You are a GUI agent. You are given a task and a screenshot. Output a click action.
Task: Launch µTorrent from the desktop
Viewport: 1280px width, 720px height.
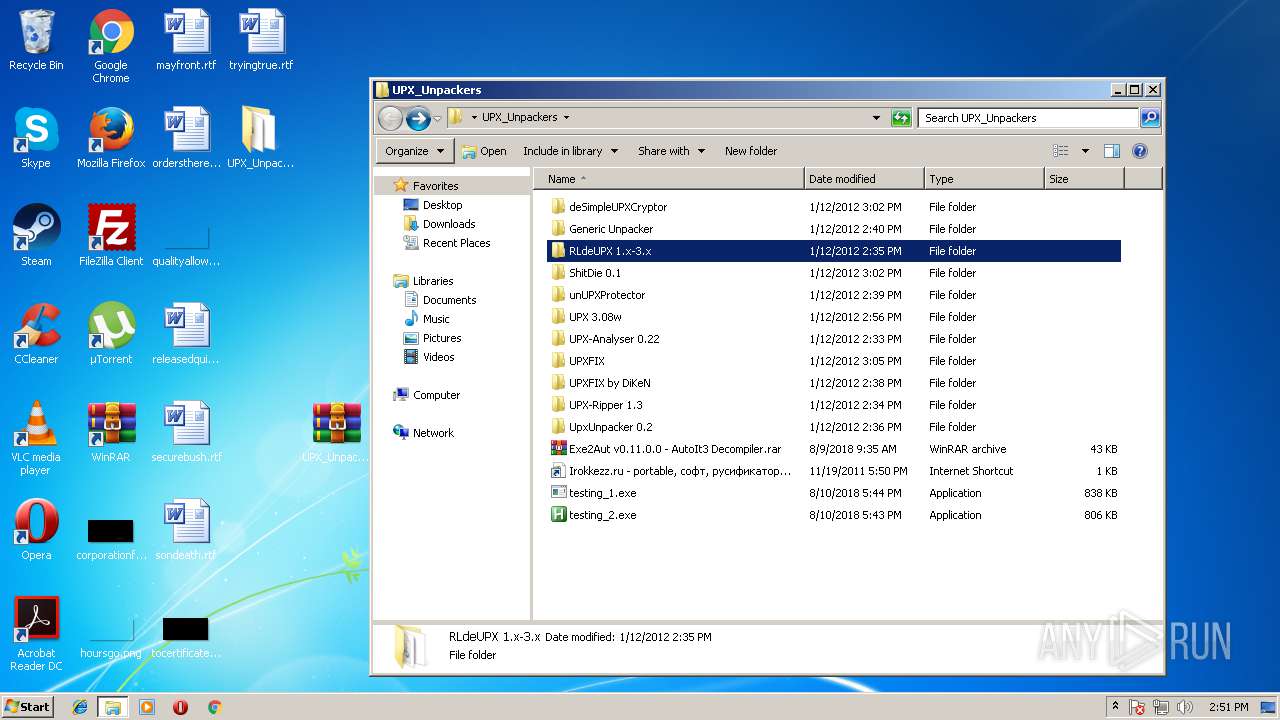coord(111,334)
